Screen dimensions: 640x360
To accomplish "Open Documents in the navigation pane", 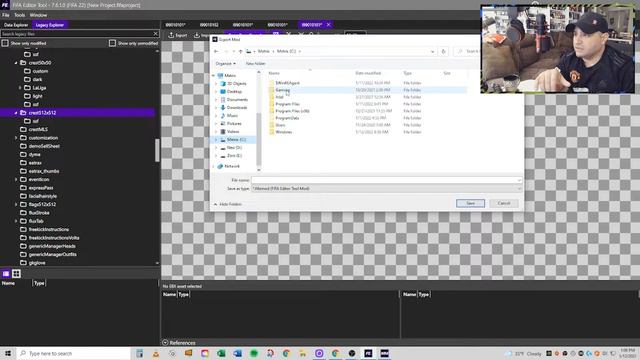I will pyautogui.click(x=237, y=100).
